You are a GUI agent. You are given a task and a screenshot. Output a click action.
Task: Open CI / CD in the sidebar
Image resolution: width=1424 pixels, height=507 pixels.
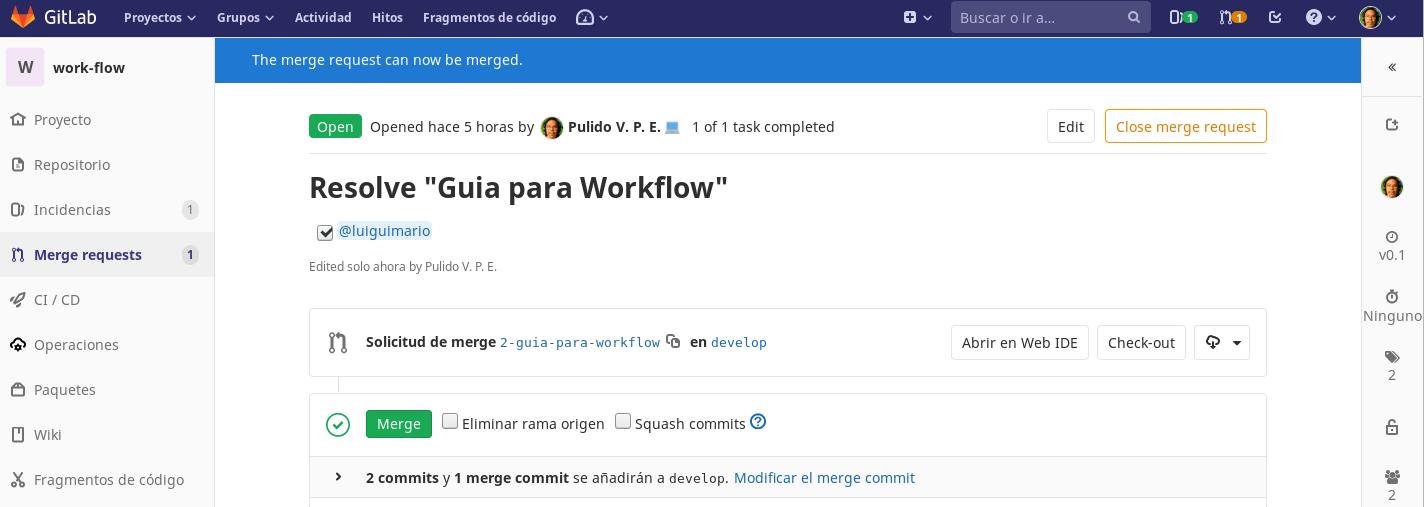[107, 299]
